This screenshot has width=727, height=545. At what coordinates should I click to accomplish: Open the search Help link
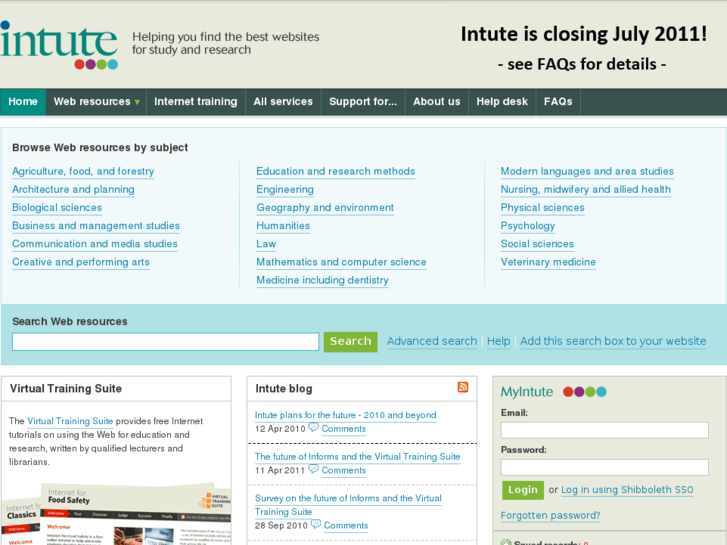pyautogui.click(x=498, y=341)
